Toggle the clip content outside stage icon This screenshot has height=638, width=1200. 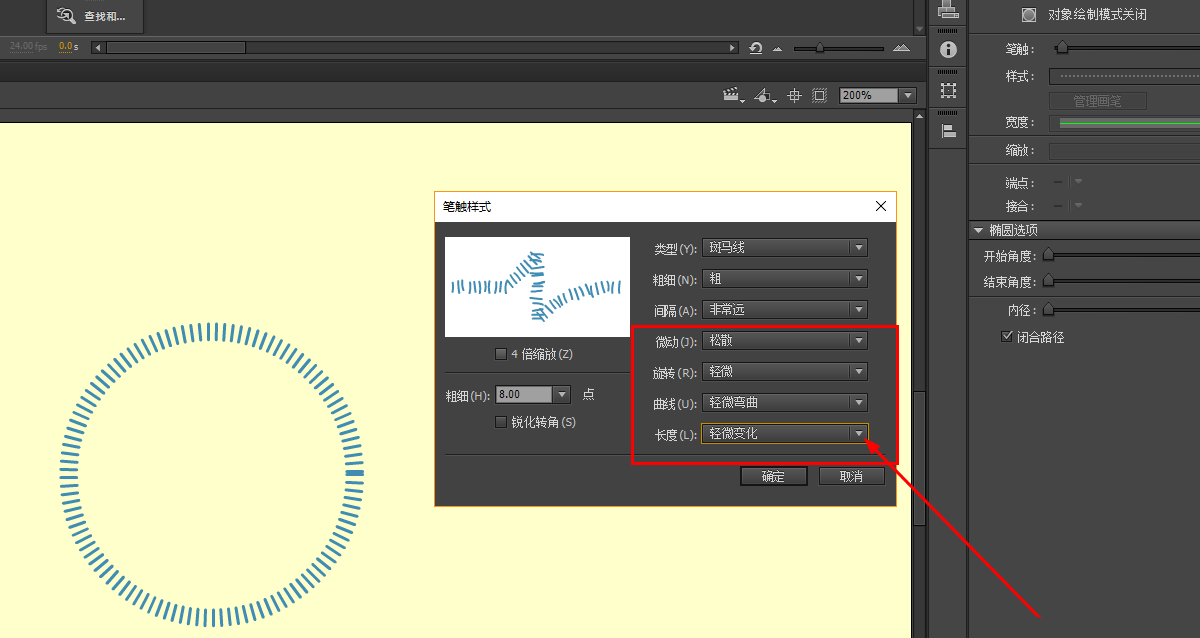pyautogui.click(x=820, y=95)
